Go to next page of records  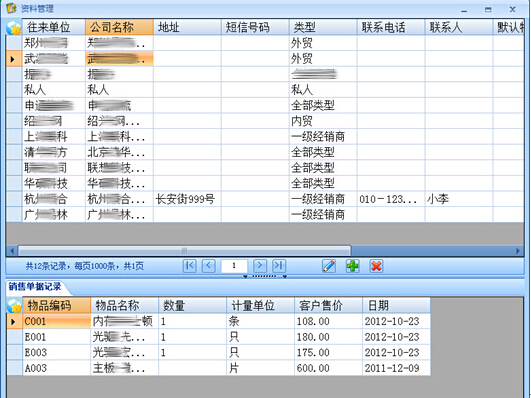[x=260, y=266]
